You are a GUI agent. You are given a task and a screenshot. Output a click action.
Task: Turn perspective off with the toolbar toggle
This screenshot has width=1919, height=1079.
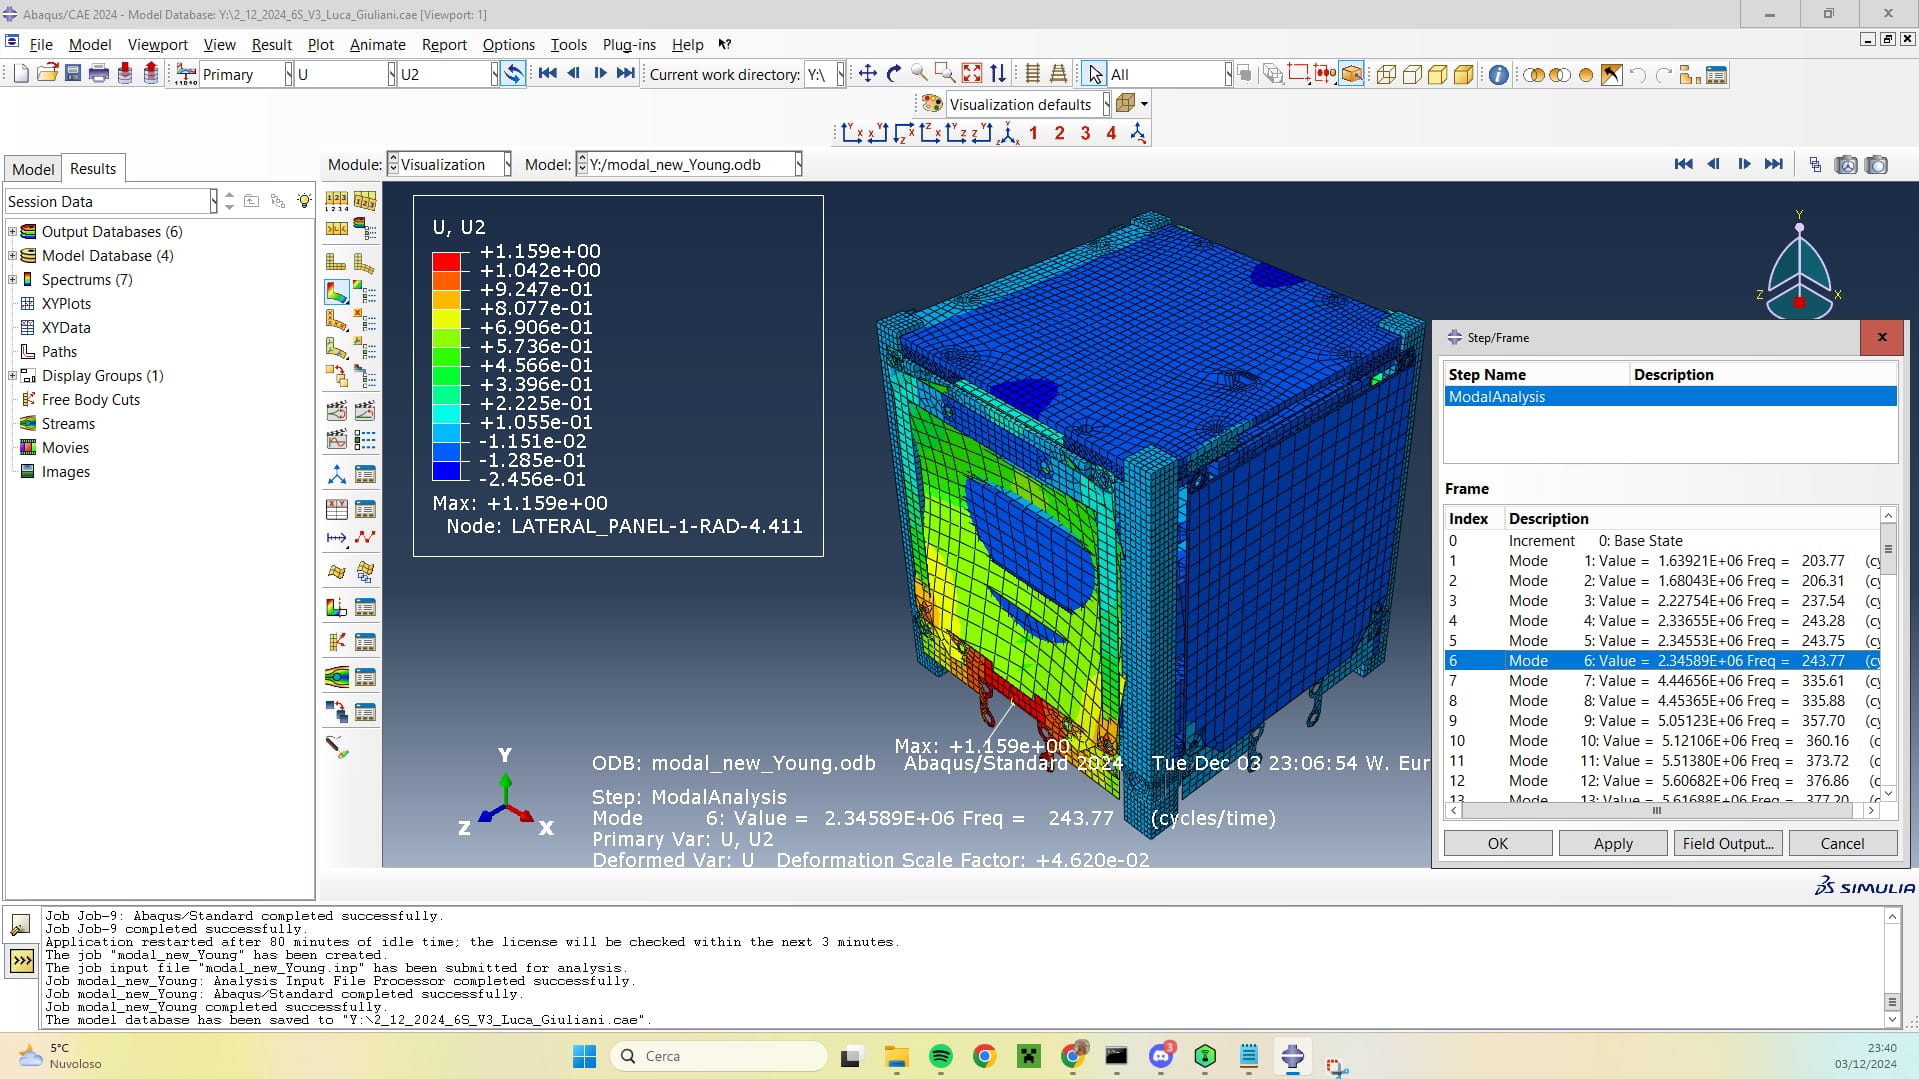(x=1033, y=74)
